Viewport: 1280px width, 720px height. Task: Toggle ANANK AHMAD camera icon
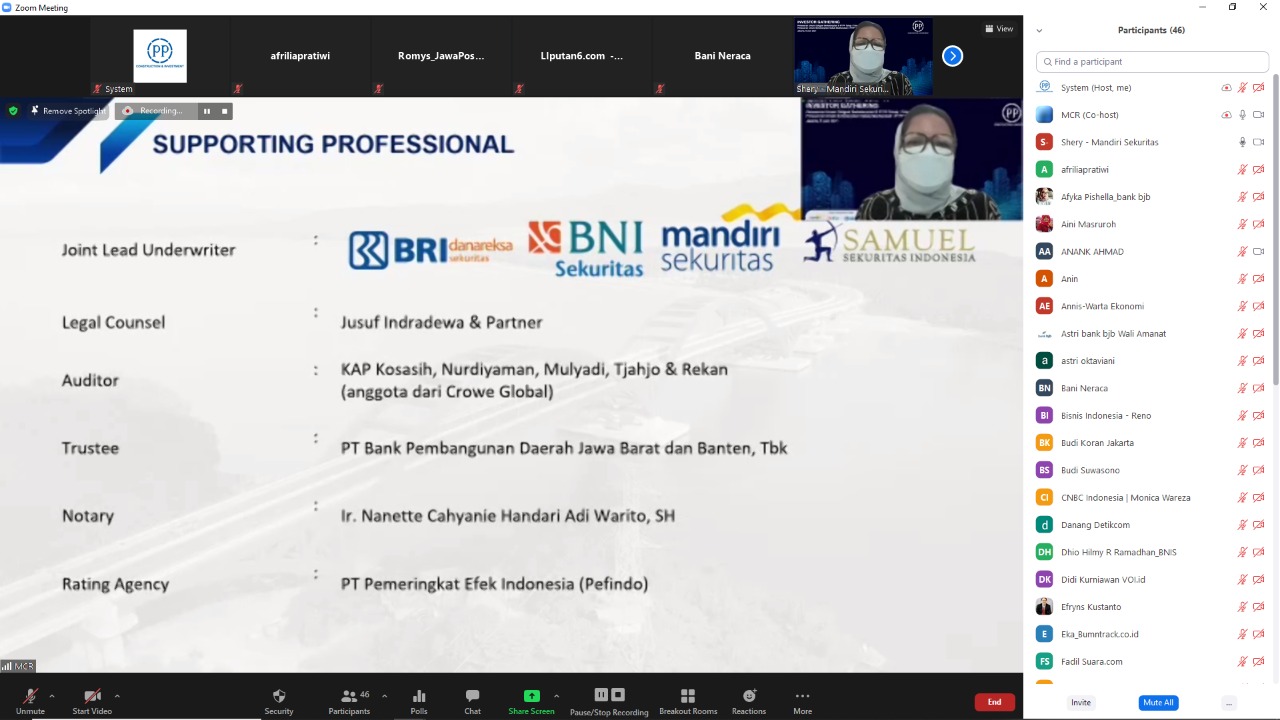click(x=1259, y=252)
